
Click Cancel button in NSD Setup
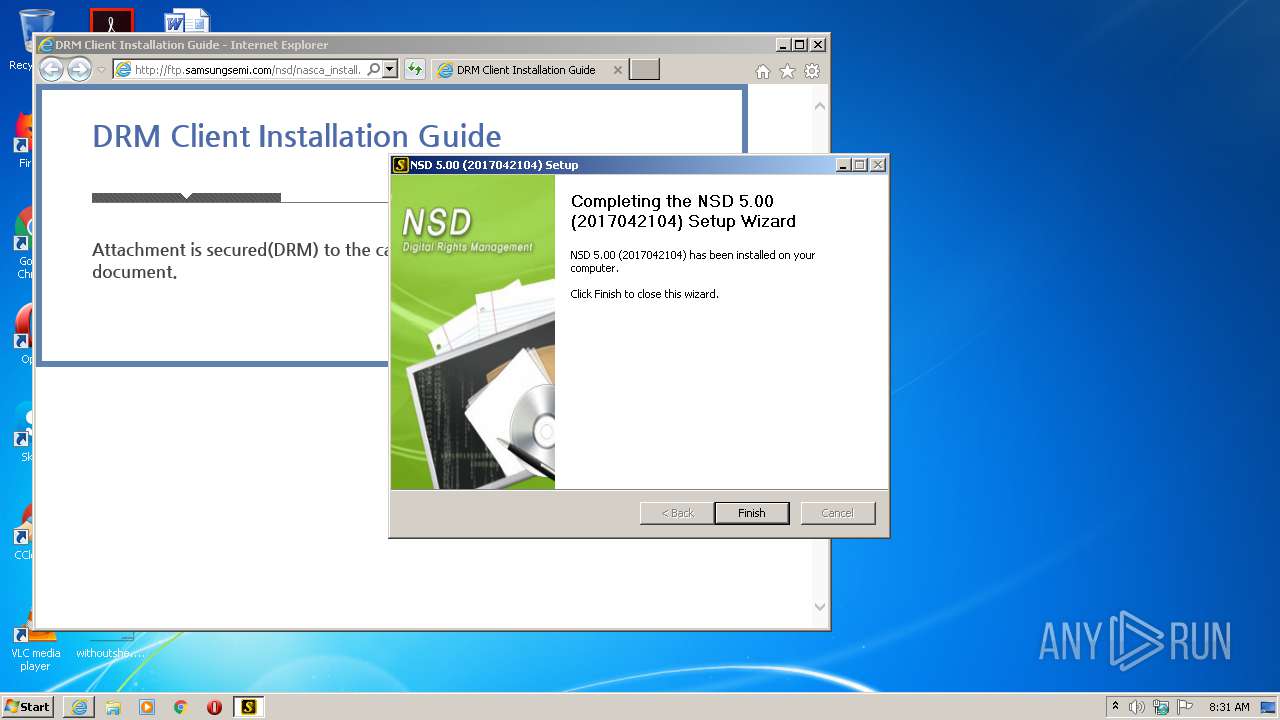pyautogui.click(x=838, y=513)
